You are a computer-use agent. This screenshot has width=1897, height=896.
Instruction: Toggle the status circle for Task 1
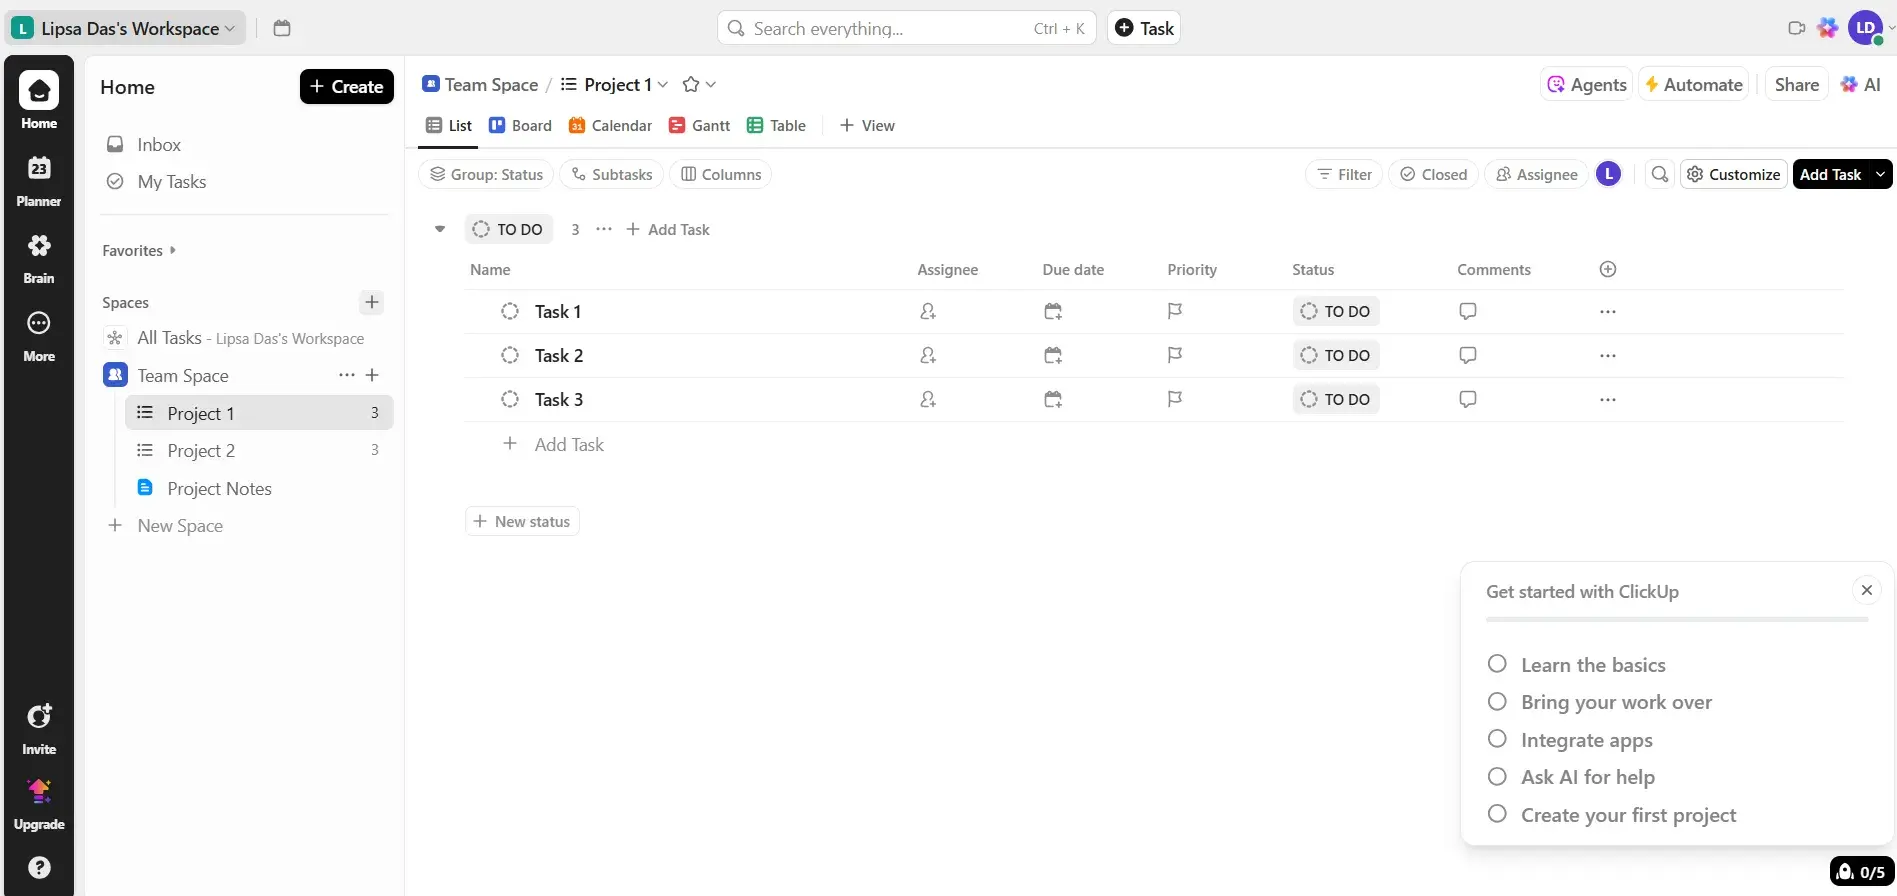point(510,311)
